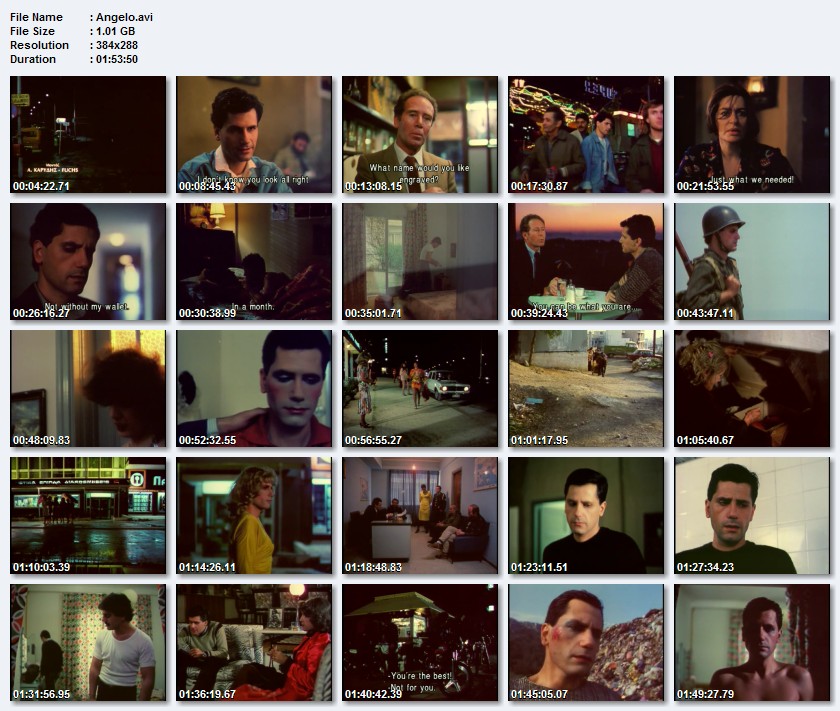Click the thumbnail at 00:17:30.87
Image resolution: width=840 pixels, height=711 pixels.
tap(586, 134)
